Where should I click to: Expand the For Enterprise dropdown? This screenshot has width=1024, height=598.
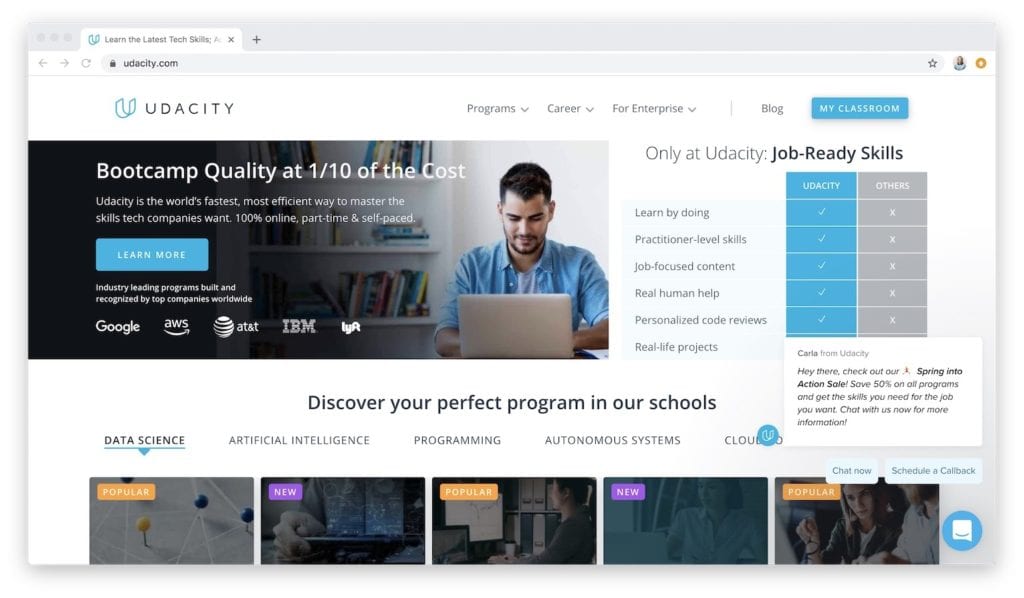pos(654,108)
